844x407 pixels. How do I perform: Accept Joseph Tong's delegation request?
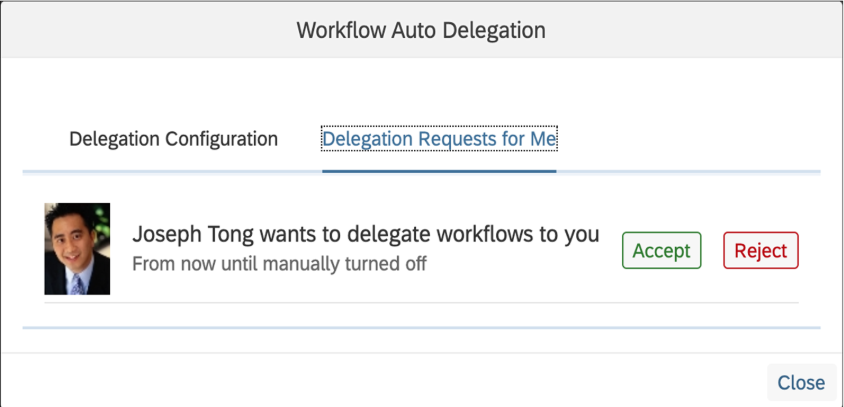point(661,251)
